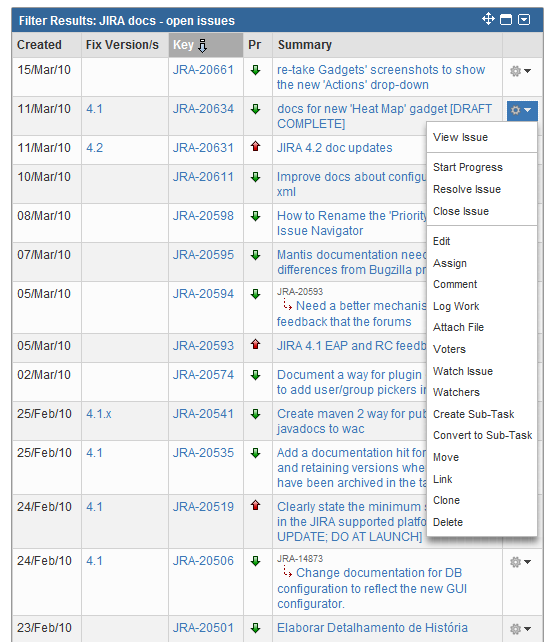Click the red priority arrow for JRA-20631
Image resolution: width=556 pixels, height=642 pixels.
pyautogui.click(x=255, y=146)
